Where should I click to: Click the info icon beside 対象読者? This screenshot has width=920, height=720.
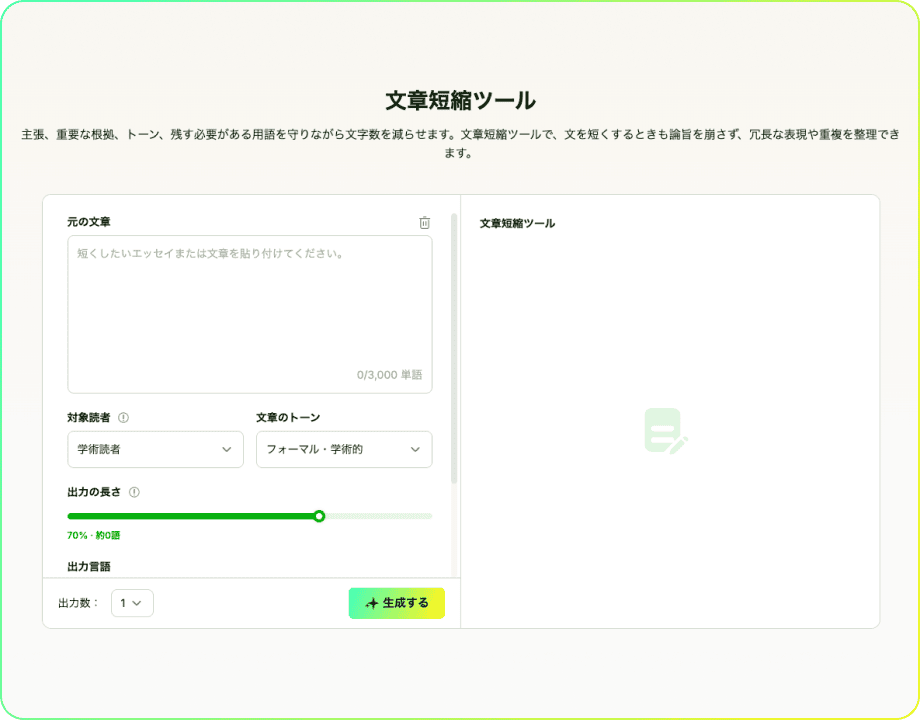point(123,418)
